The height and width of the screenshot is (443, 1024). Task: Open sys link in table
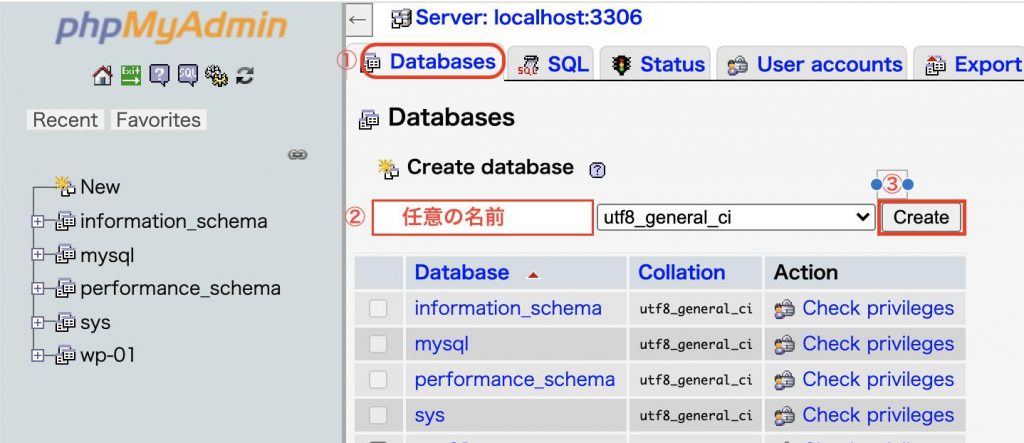point(430,416)
